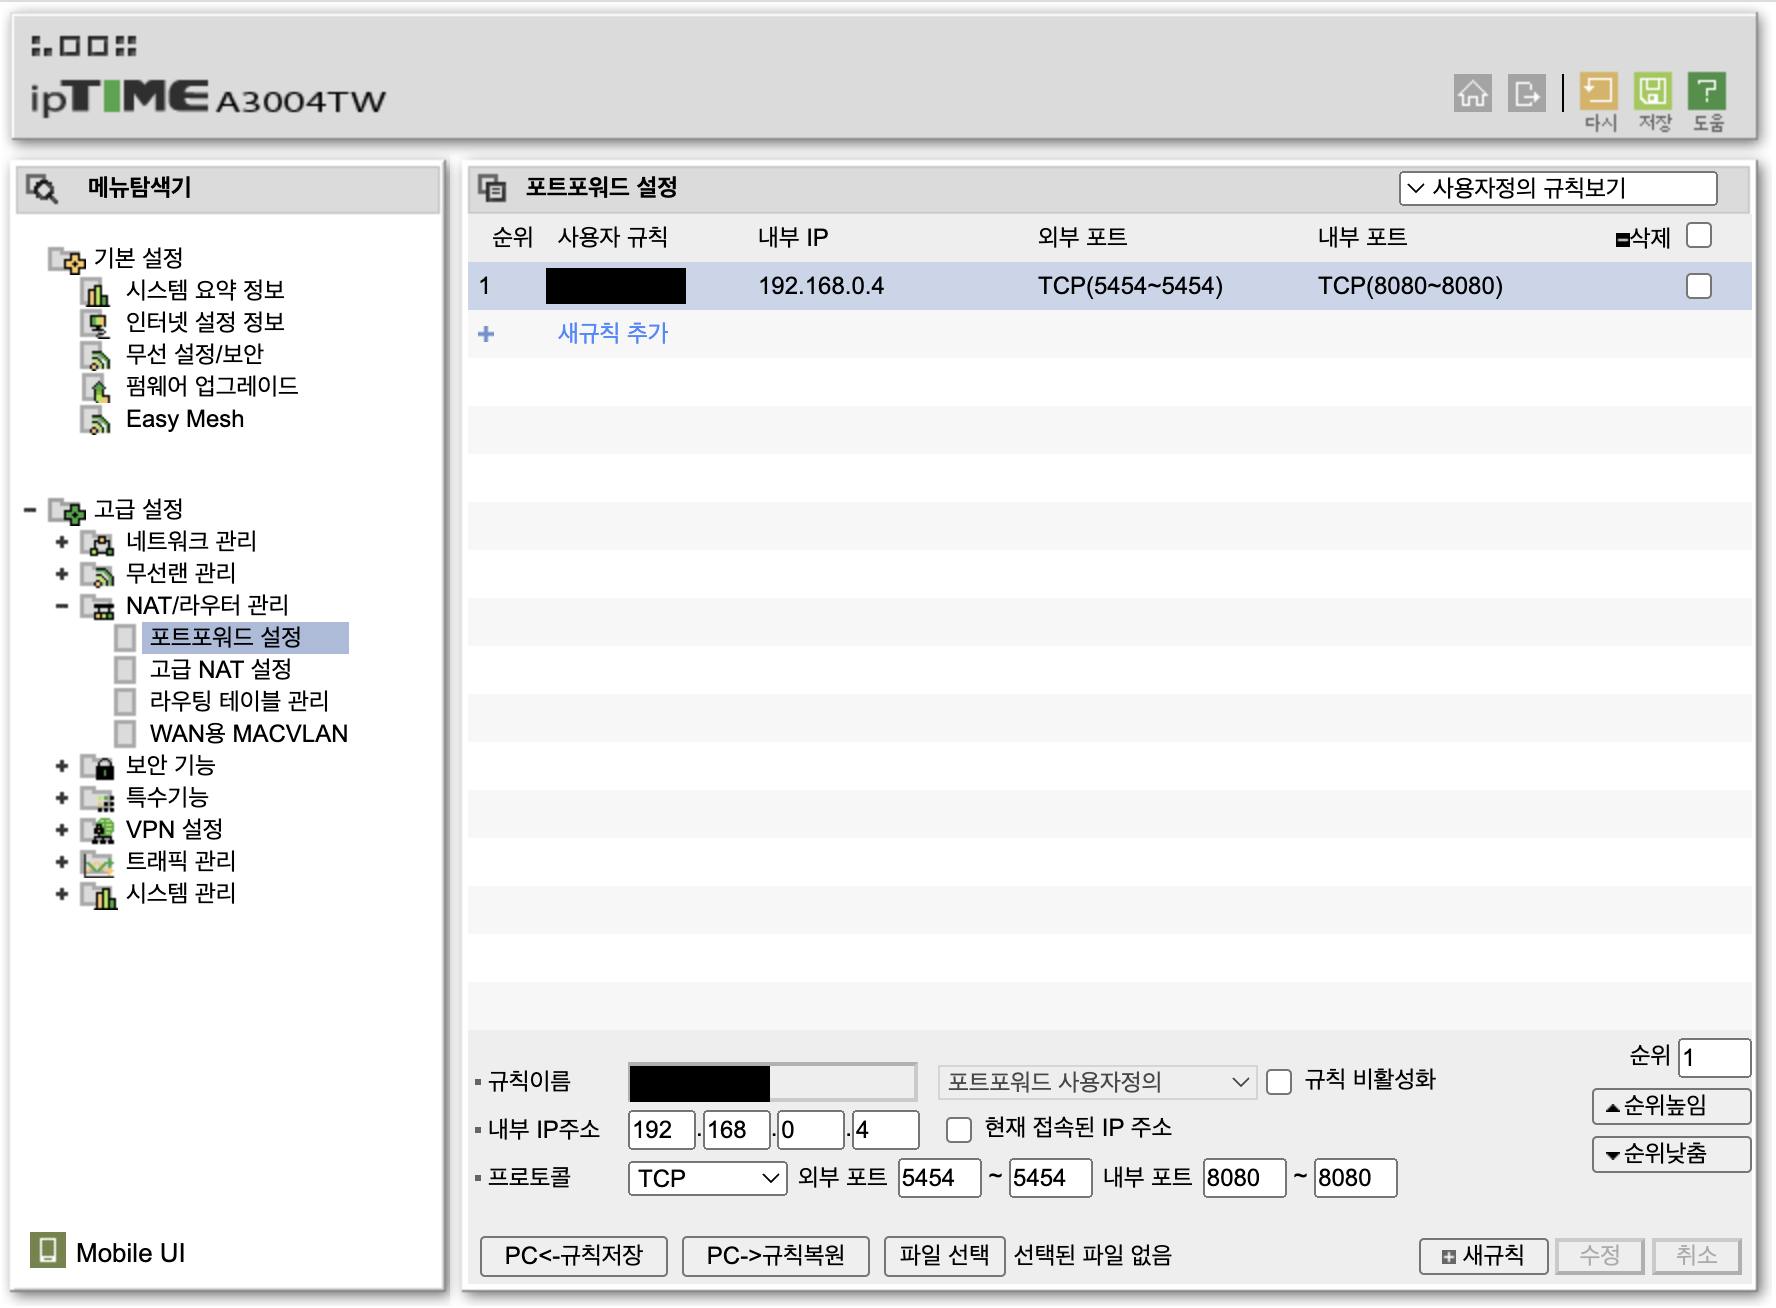Check the 현재 접속된 IP 주소 checkbox
This screenshot has width=1776, height=1308.
pos(959,1130)
